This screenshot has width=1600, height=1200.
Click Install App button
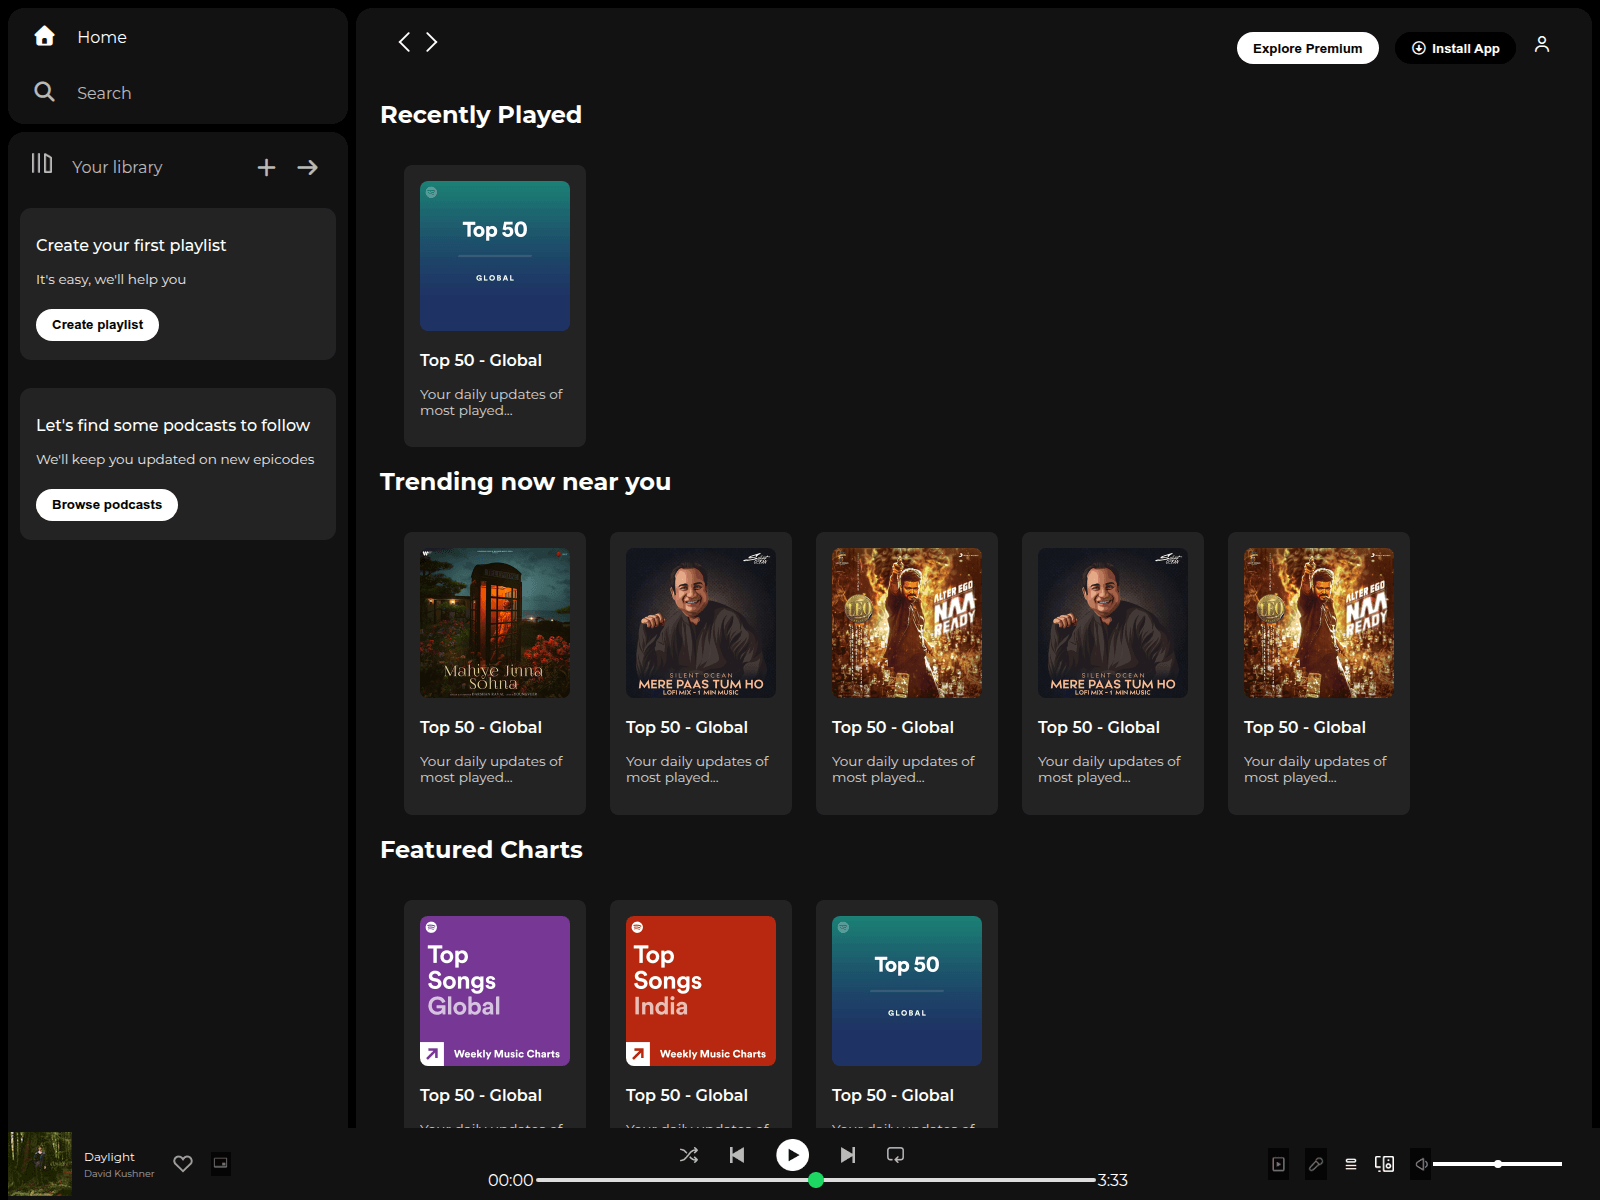pyautogui.click(x=1455, y=48)
